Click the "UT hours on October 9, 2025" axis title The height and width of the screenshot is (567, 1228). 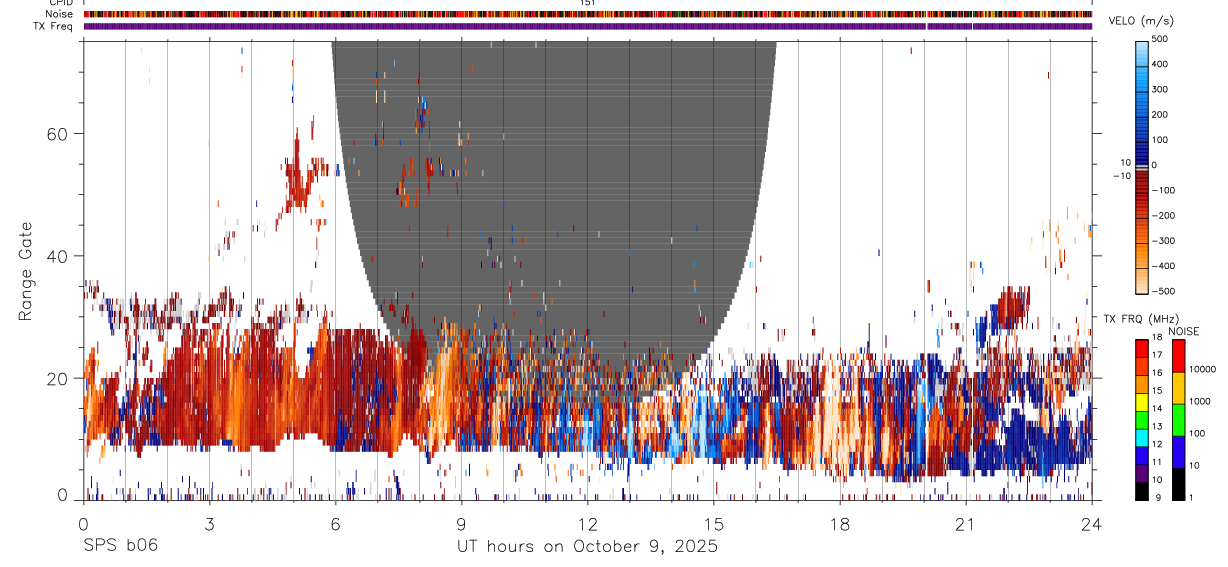(x=587, y=547)
